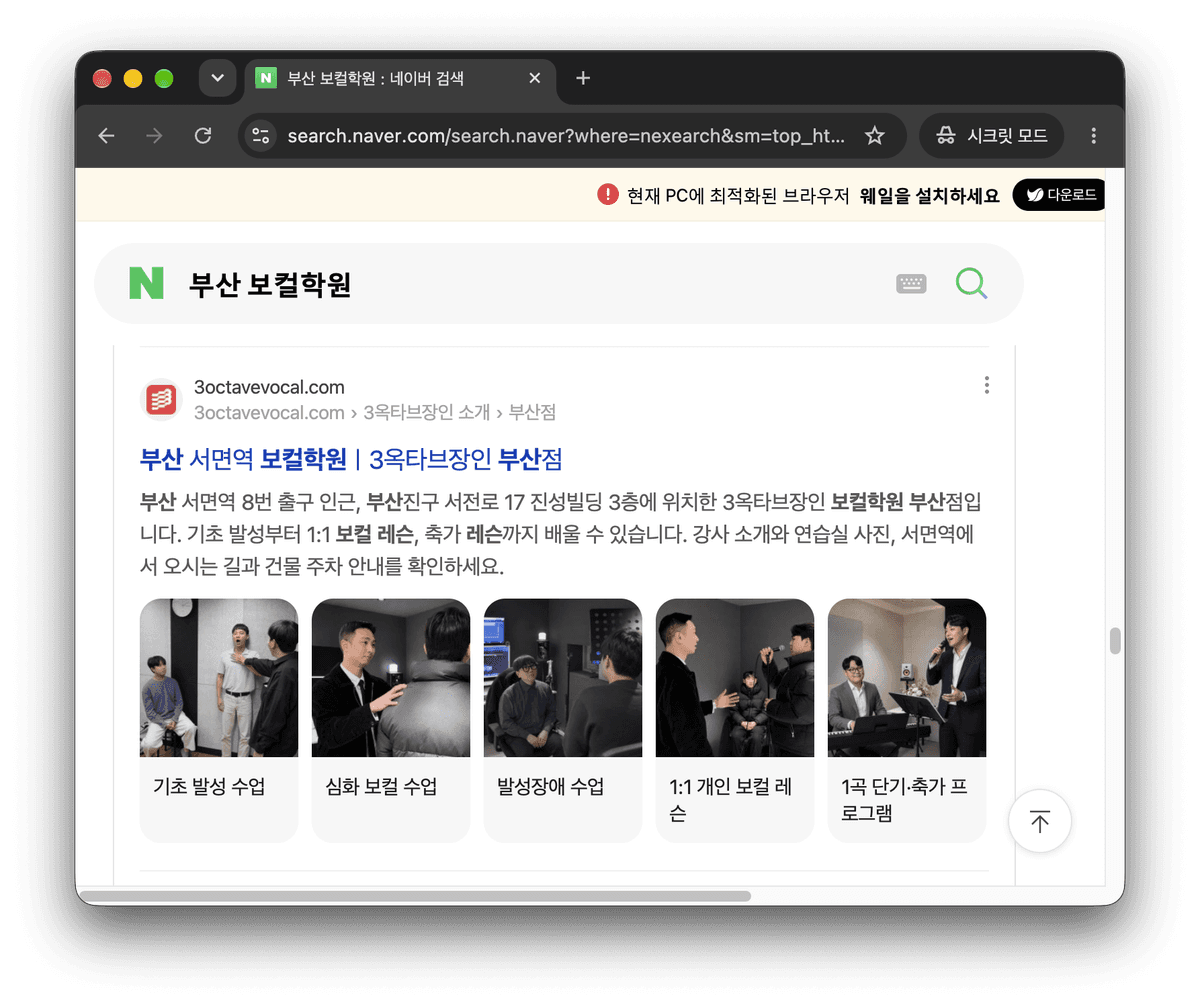Click the Naver N logo in search bar
Screen dimensions: 1200x1005
(146, 283)
